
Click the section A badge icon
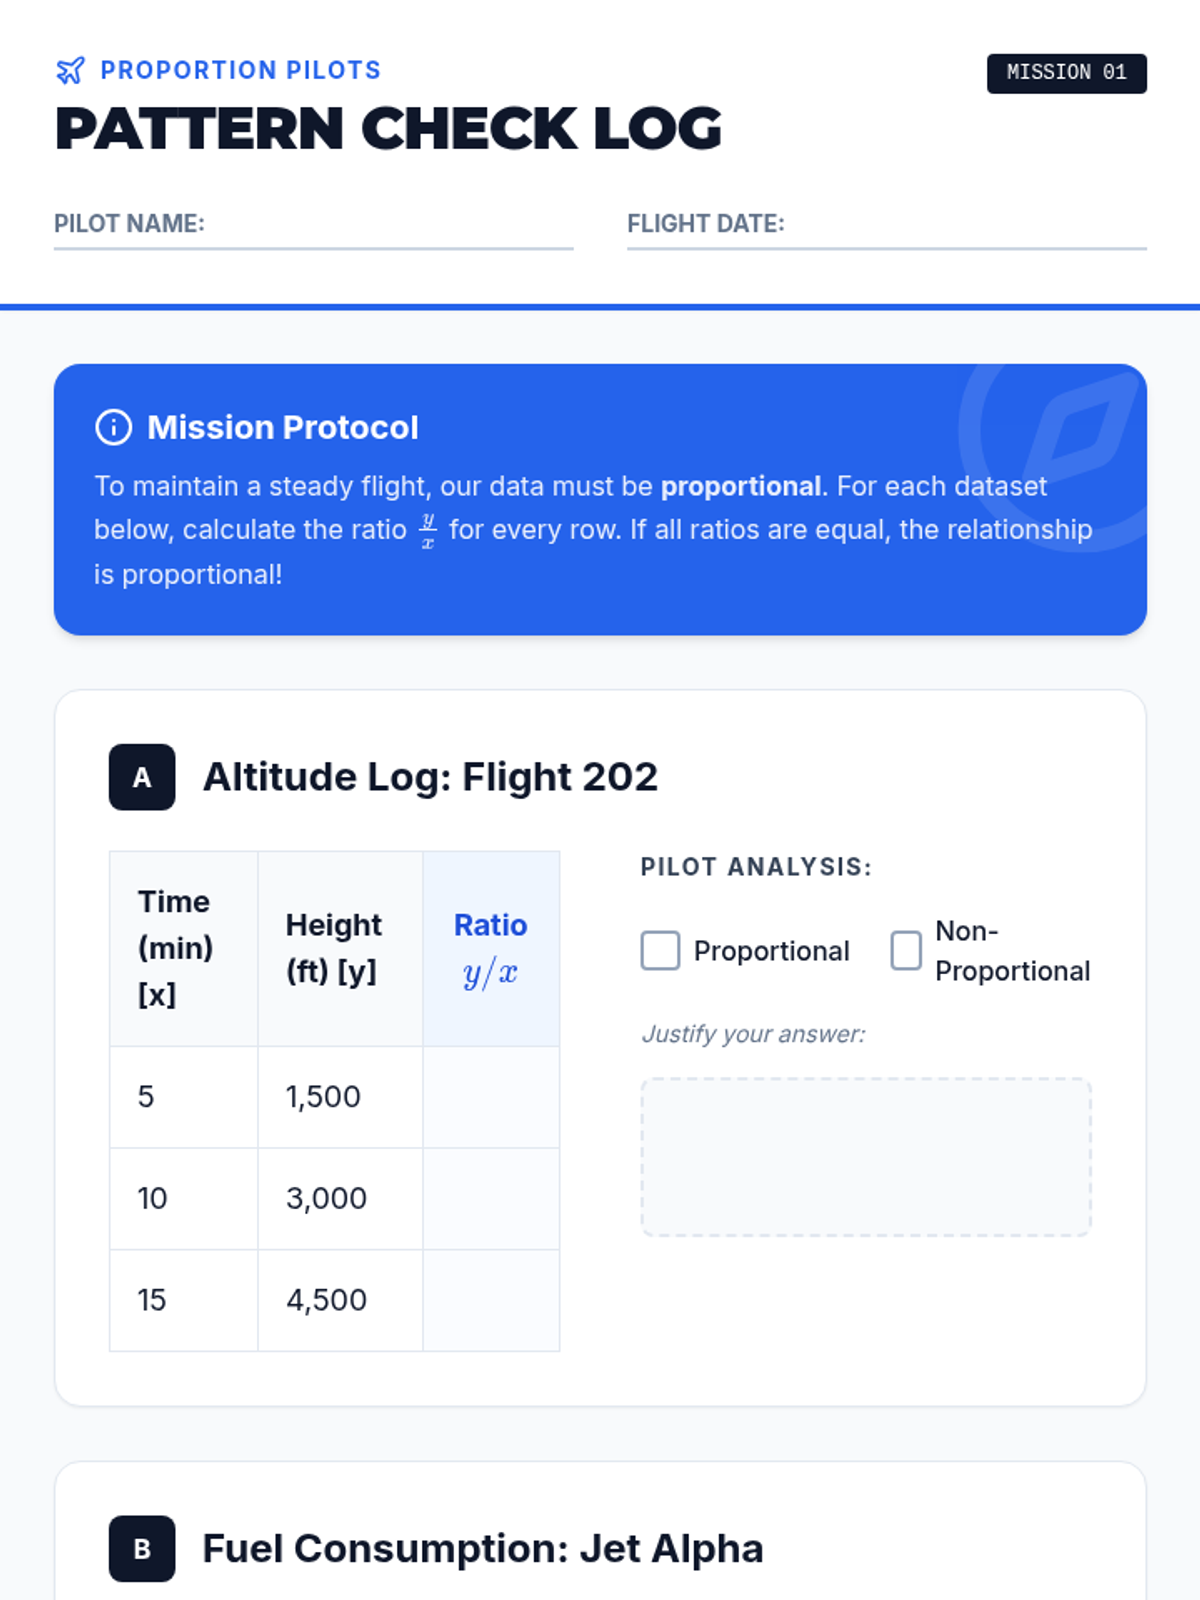(142, 777)
